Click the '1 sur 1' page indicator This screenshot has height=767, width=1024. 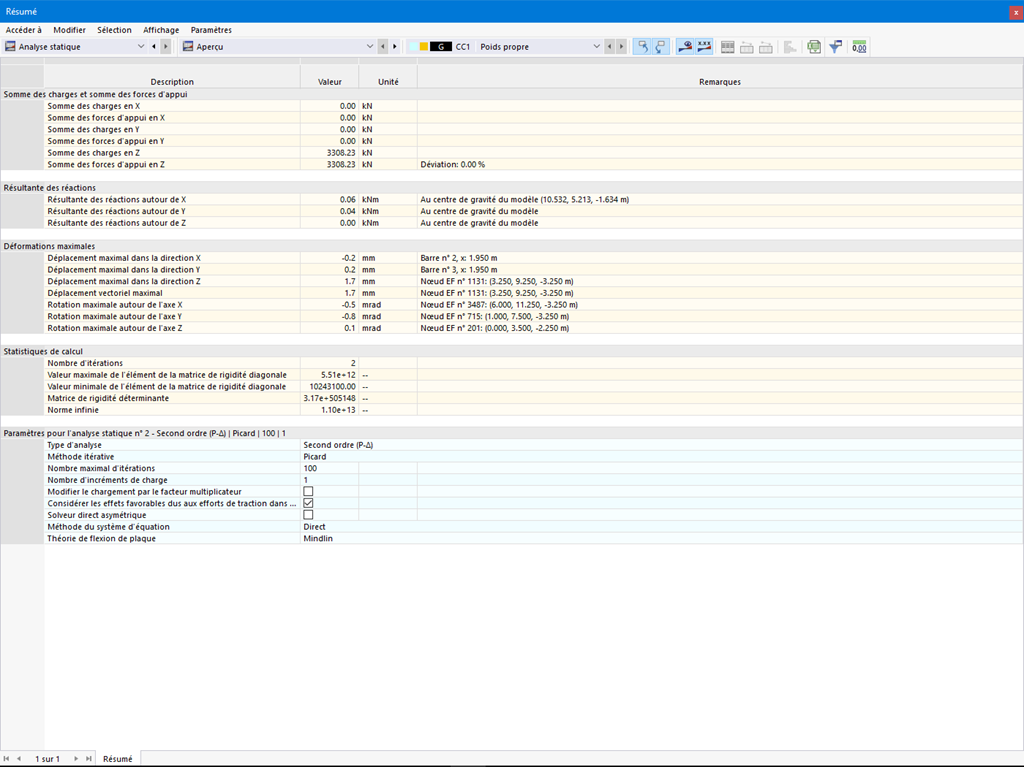point(47,759)
